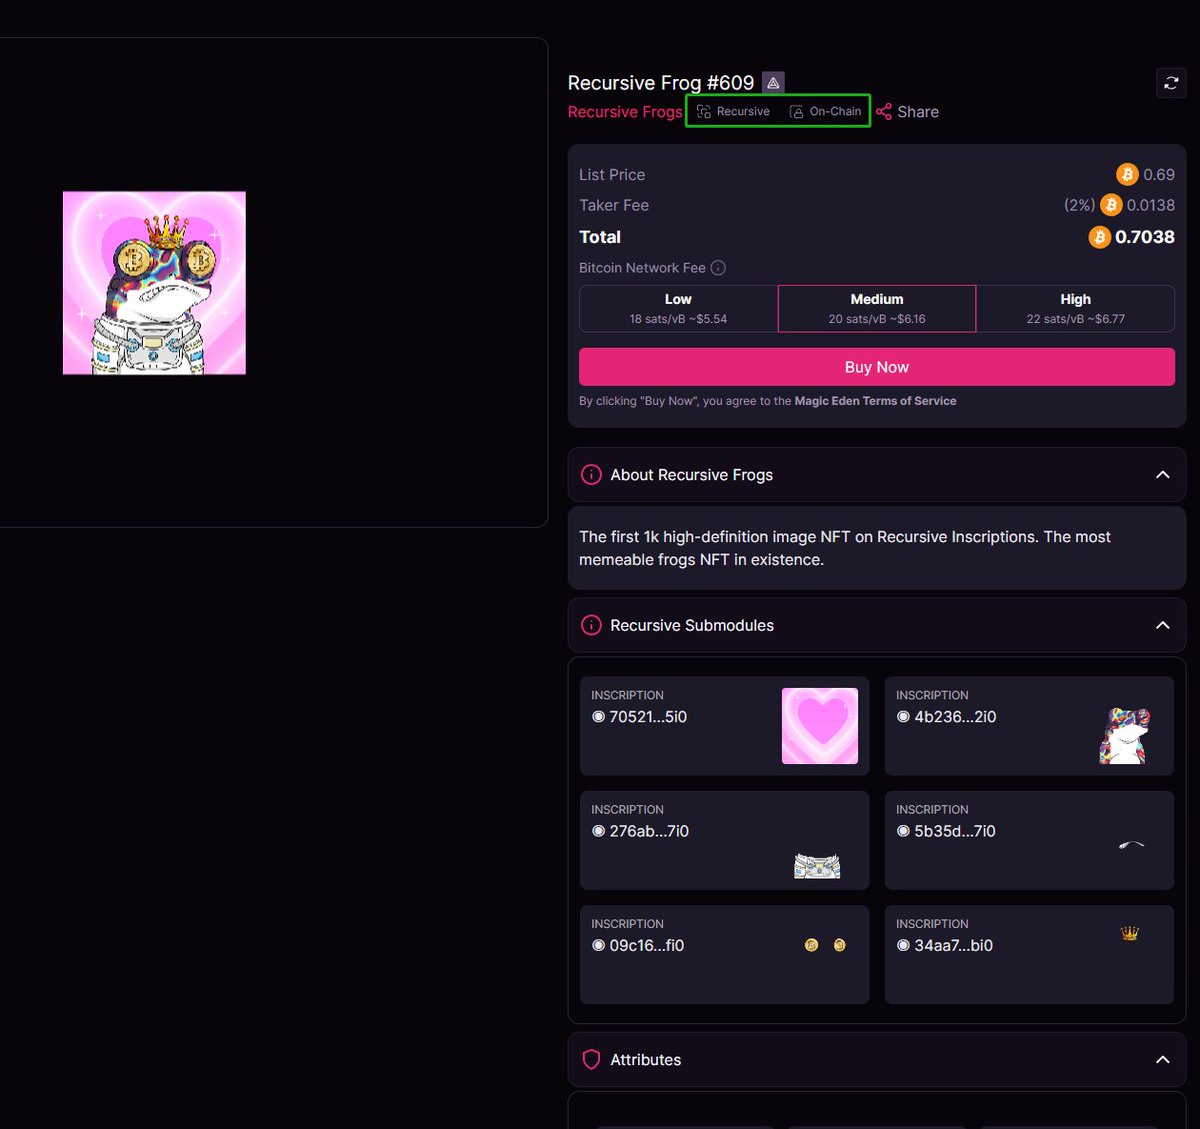Click the refresh icon button
The image size is (1200, 1129).
(1171, 83)
